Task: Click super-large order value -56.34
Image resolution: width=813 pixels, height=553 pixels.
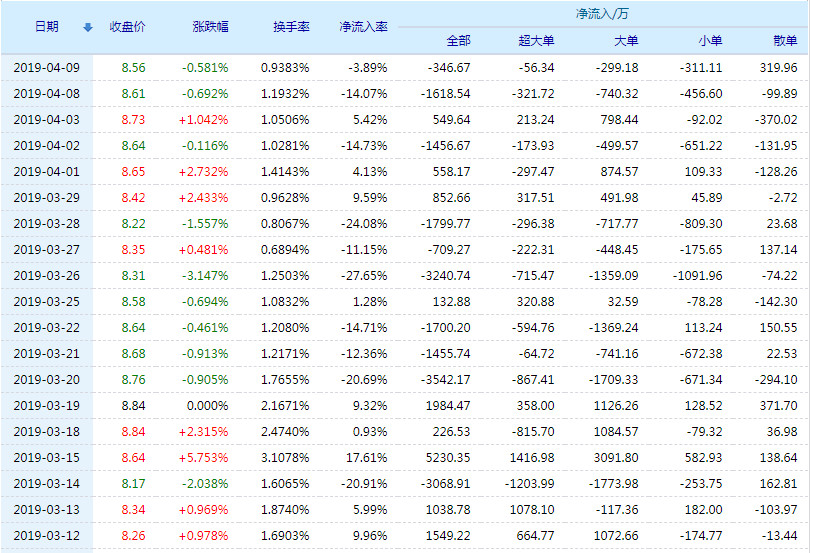Action: pos(536,68)
